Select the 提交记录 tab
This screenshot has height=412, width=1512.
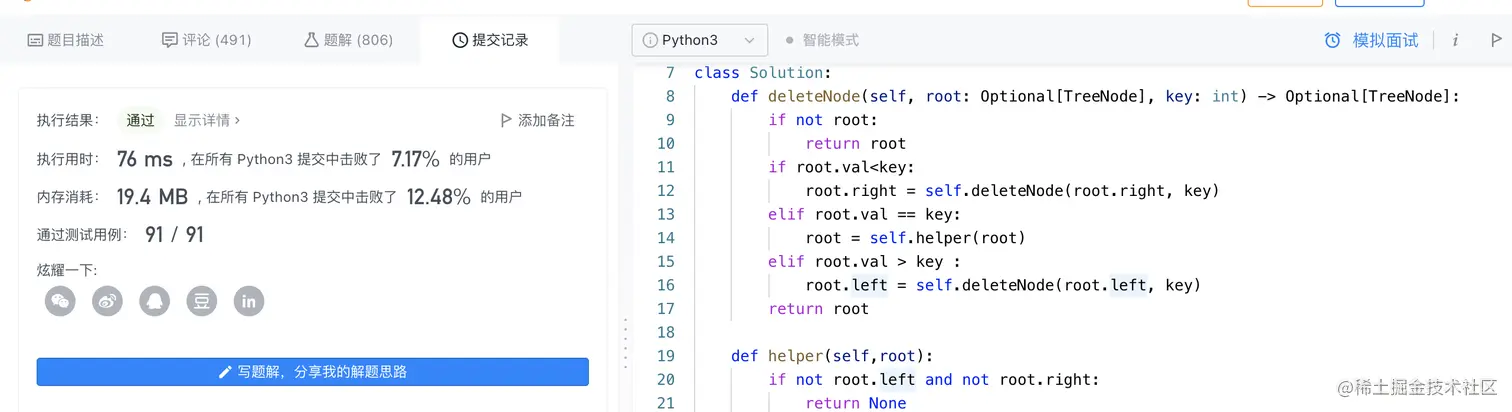point(490,40)
